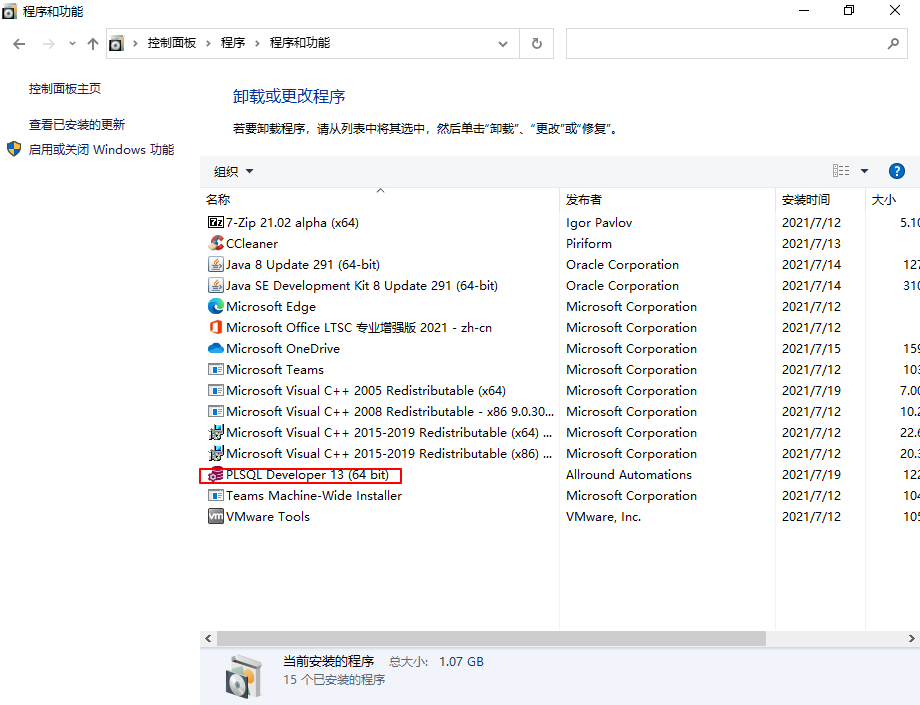The height and width of the screenshot is (705, 920).
Task: Click the scrollbar right arrow
Action: 911,638
